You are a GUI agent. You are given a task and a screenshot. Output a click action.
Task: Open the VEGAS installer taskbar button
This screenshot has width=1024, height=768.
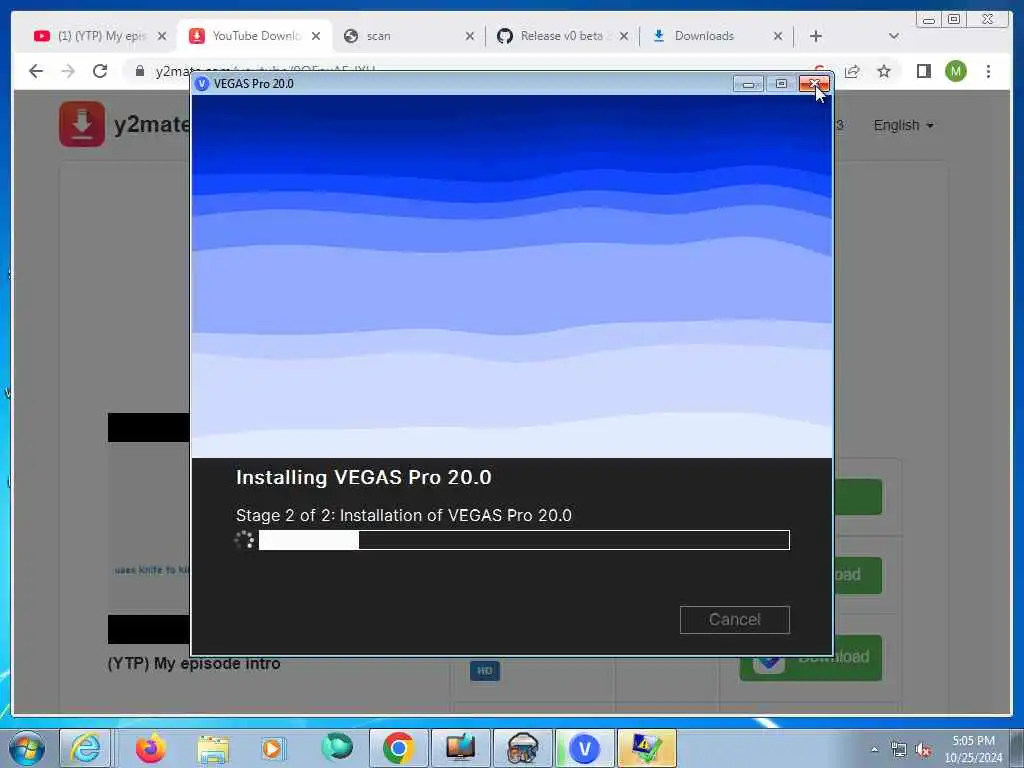click(x=584, y=748)
